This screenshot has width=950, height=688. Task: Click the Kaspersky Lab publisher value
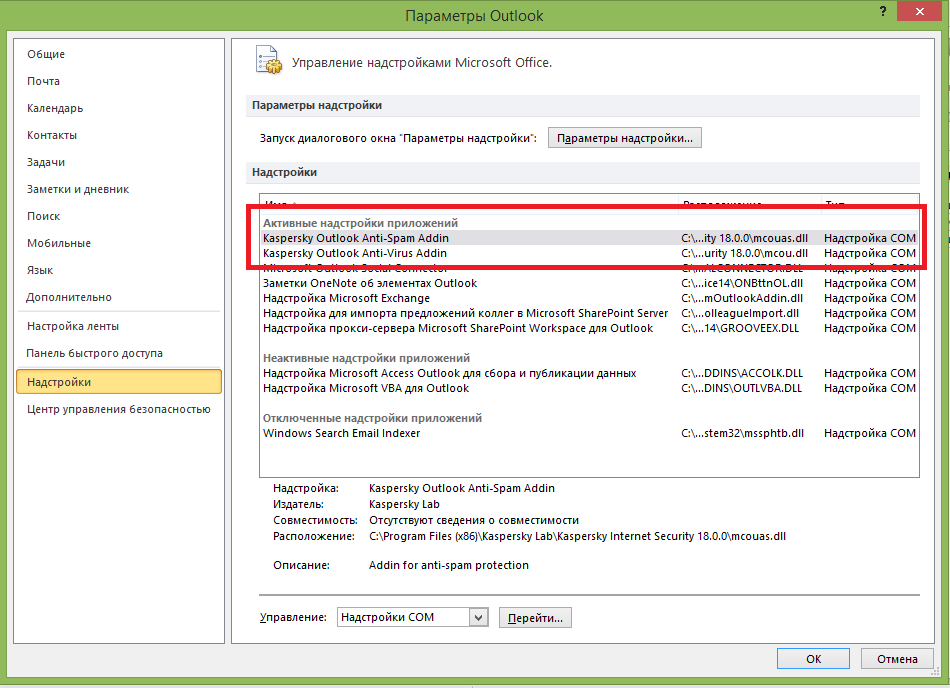[404, 504]
